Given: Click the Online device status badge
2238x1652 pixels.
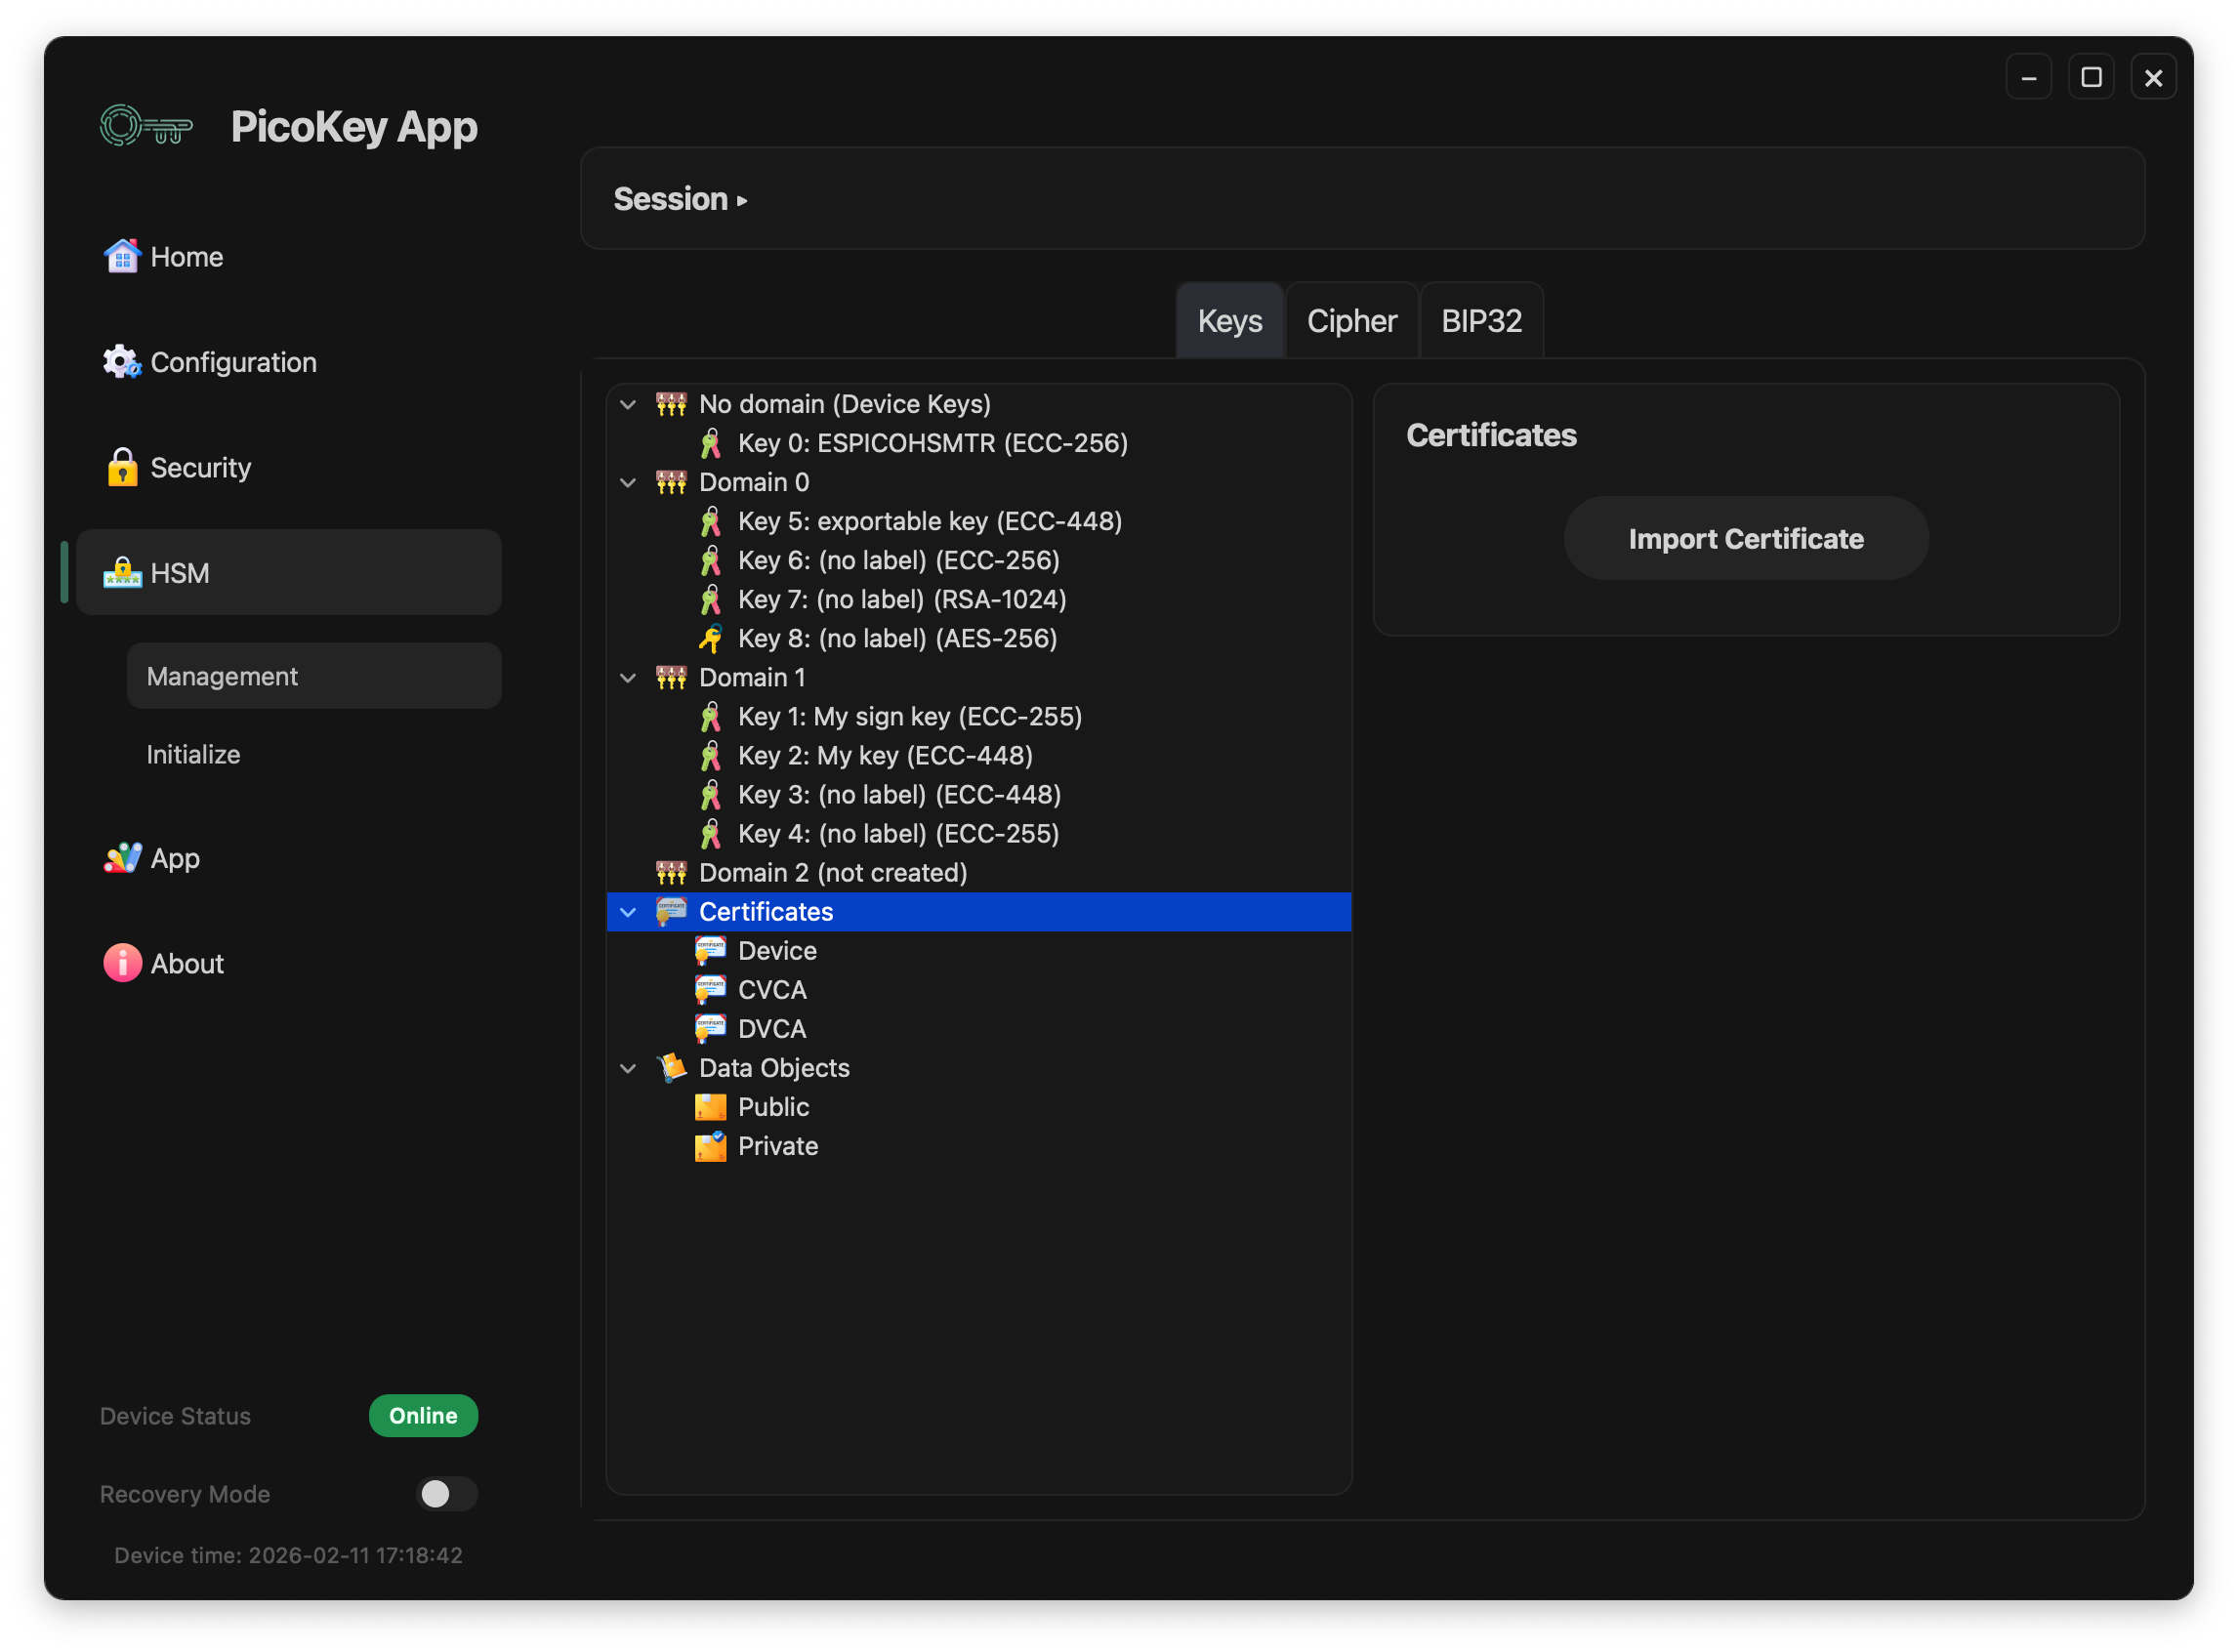Looking at the screenshot, I should click(423, 1416).
